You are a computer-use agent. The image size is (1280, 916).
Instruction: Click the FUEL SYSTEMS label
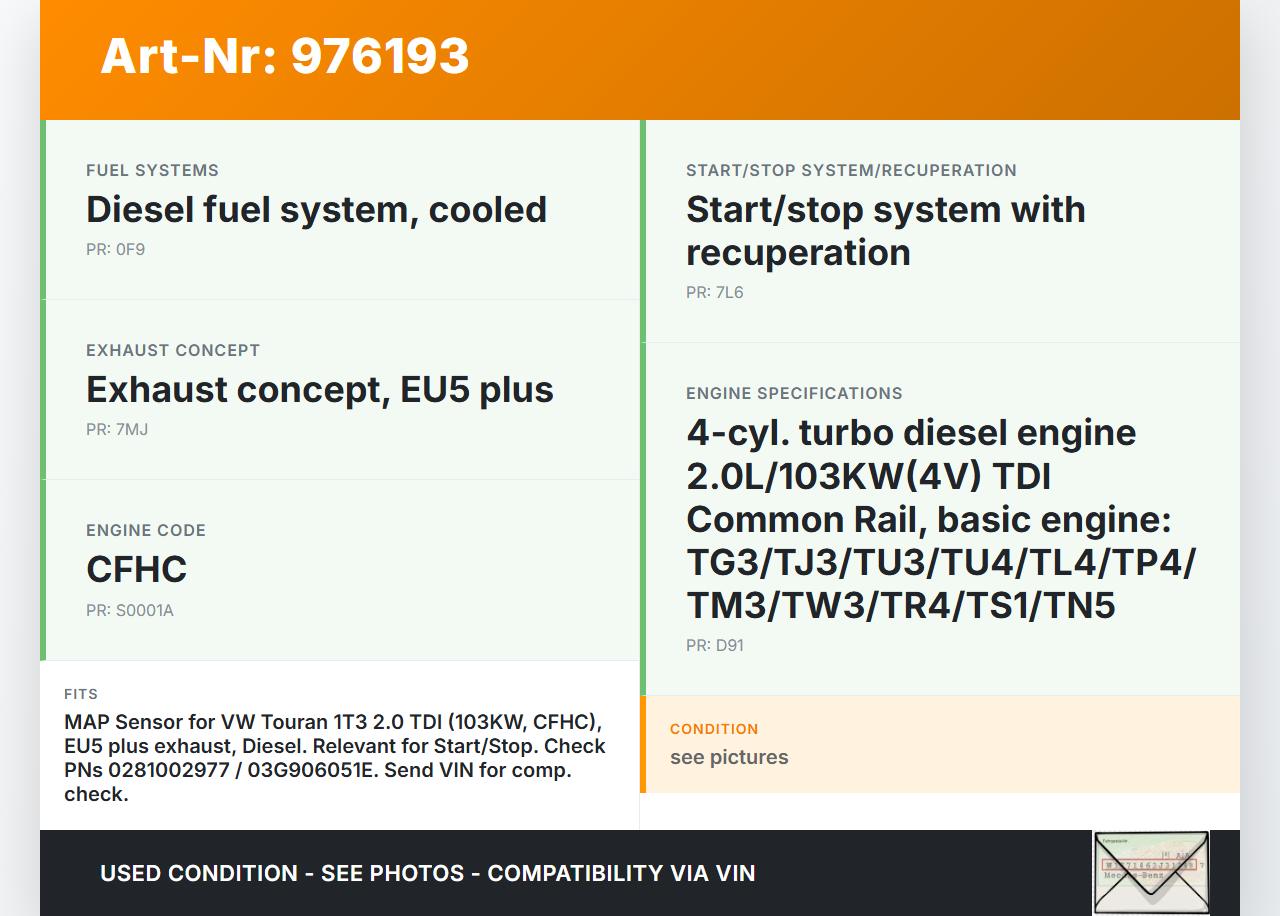pos(152,170)
